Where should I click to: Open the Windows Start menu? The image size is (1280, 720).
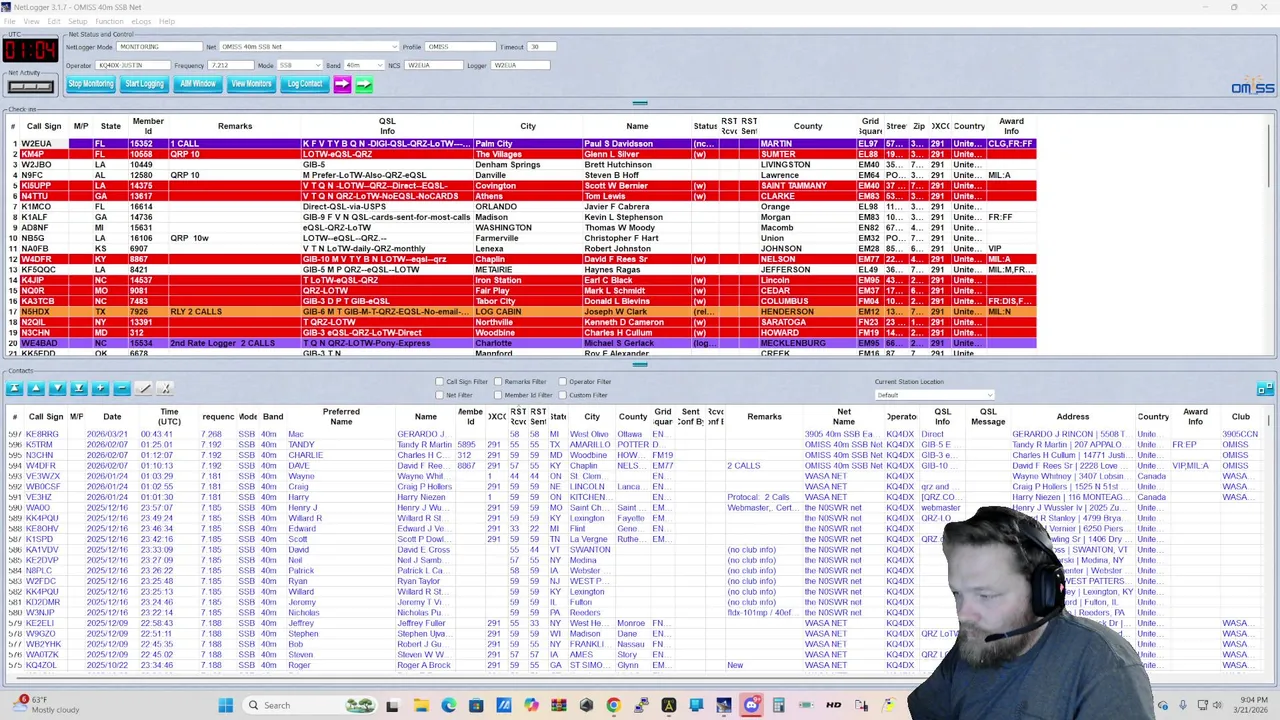point(225,705)
